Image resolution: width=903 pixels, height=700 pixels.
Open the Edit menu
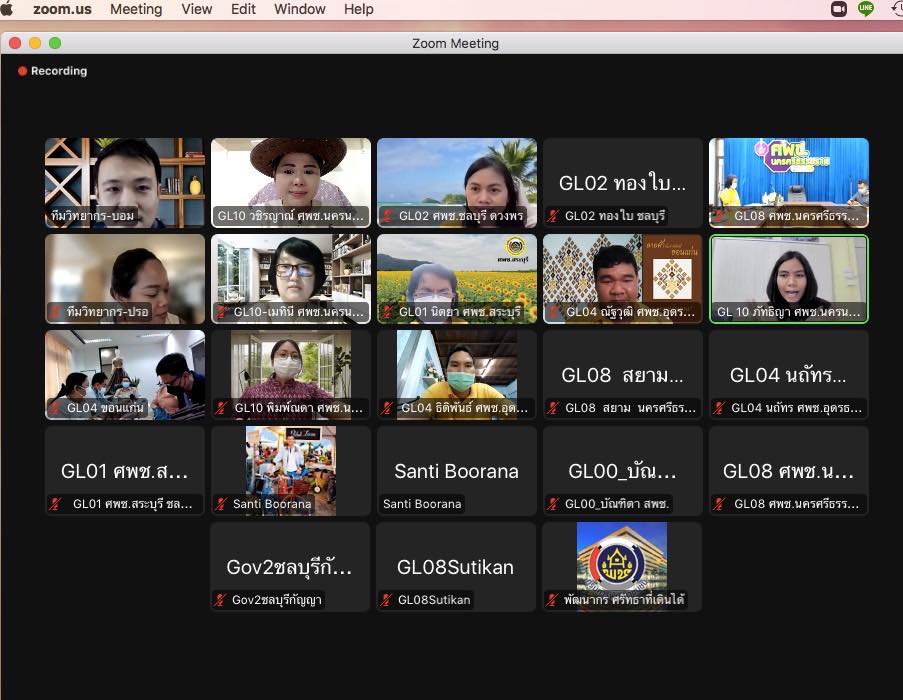click(243, 9)
